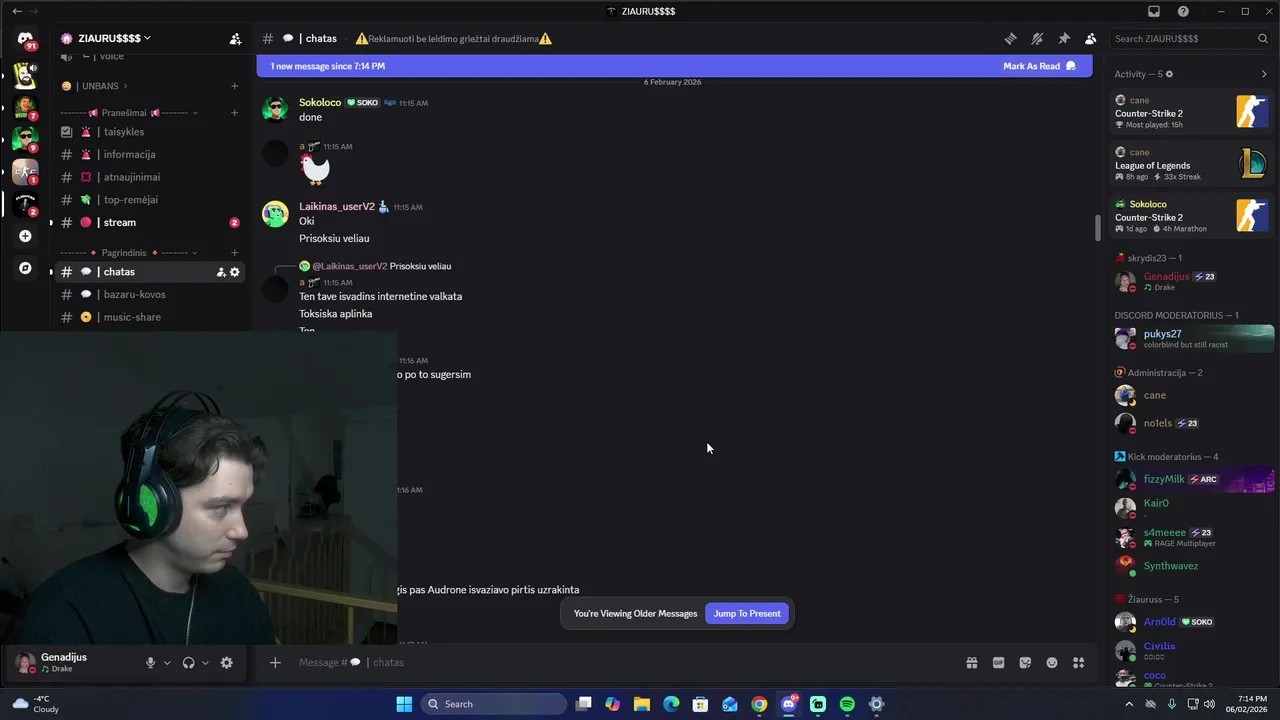This screenshot has width=1280, height=720.
Task: Open the taisykles channel
Action: click(x=150, y=132)
